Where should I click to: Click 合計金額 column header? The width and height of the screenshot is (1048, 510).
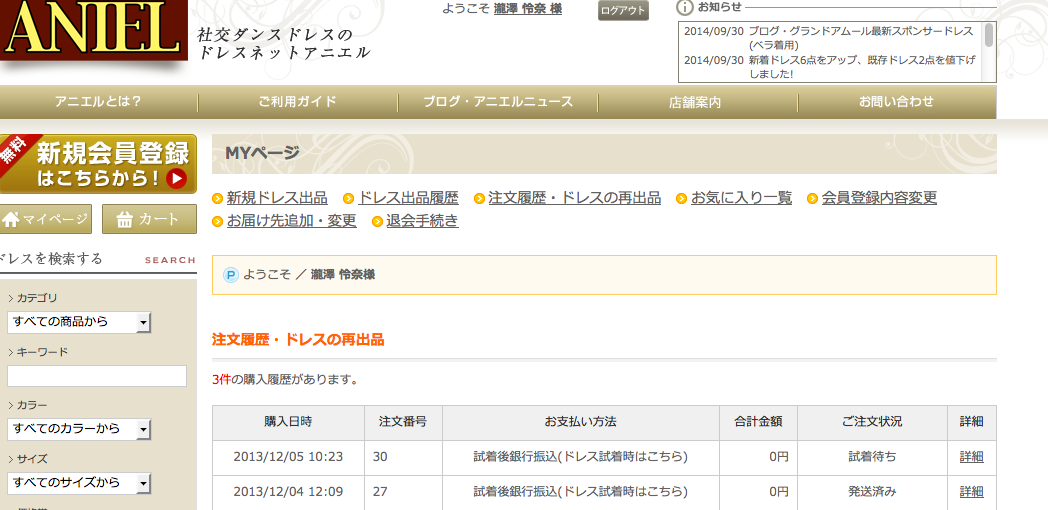pos(758,422)
